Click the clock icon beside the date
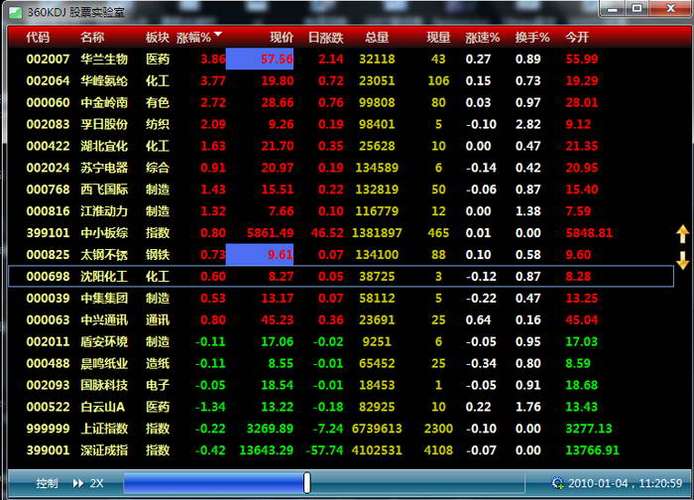This screenshot has width=694, height=500. pyautogui.click(x=557, y=483)
